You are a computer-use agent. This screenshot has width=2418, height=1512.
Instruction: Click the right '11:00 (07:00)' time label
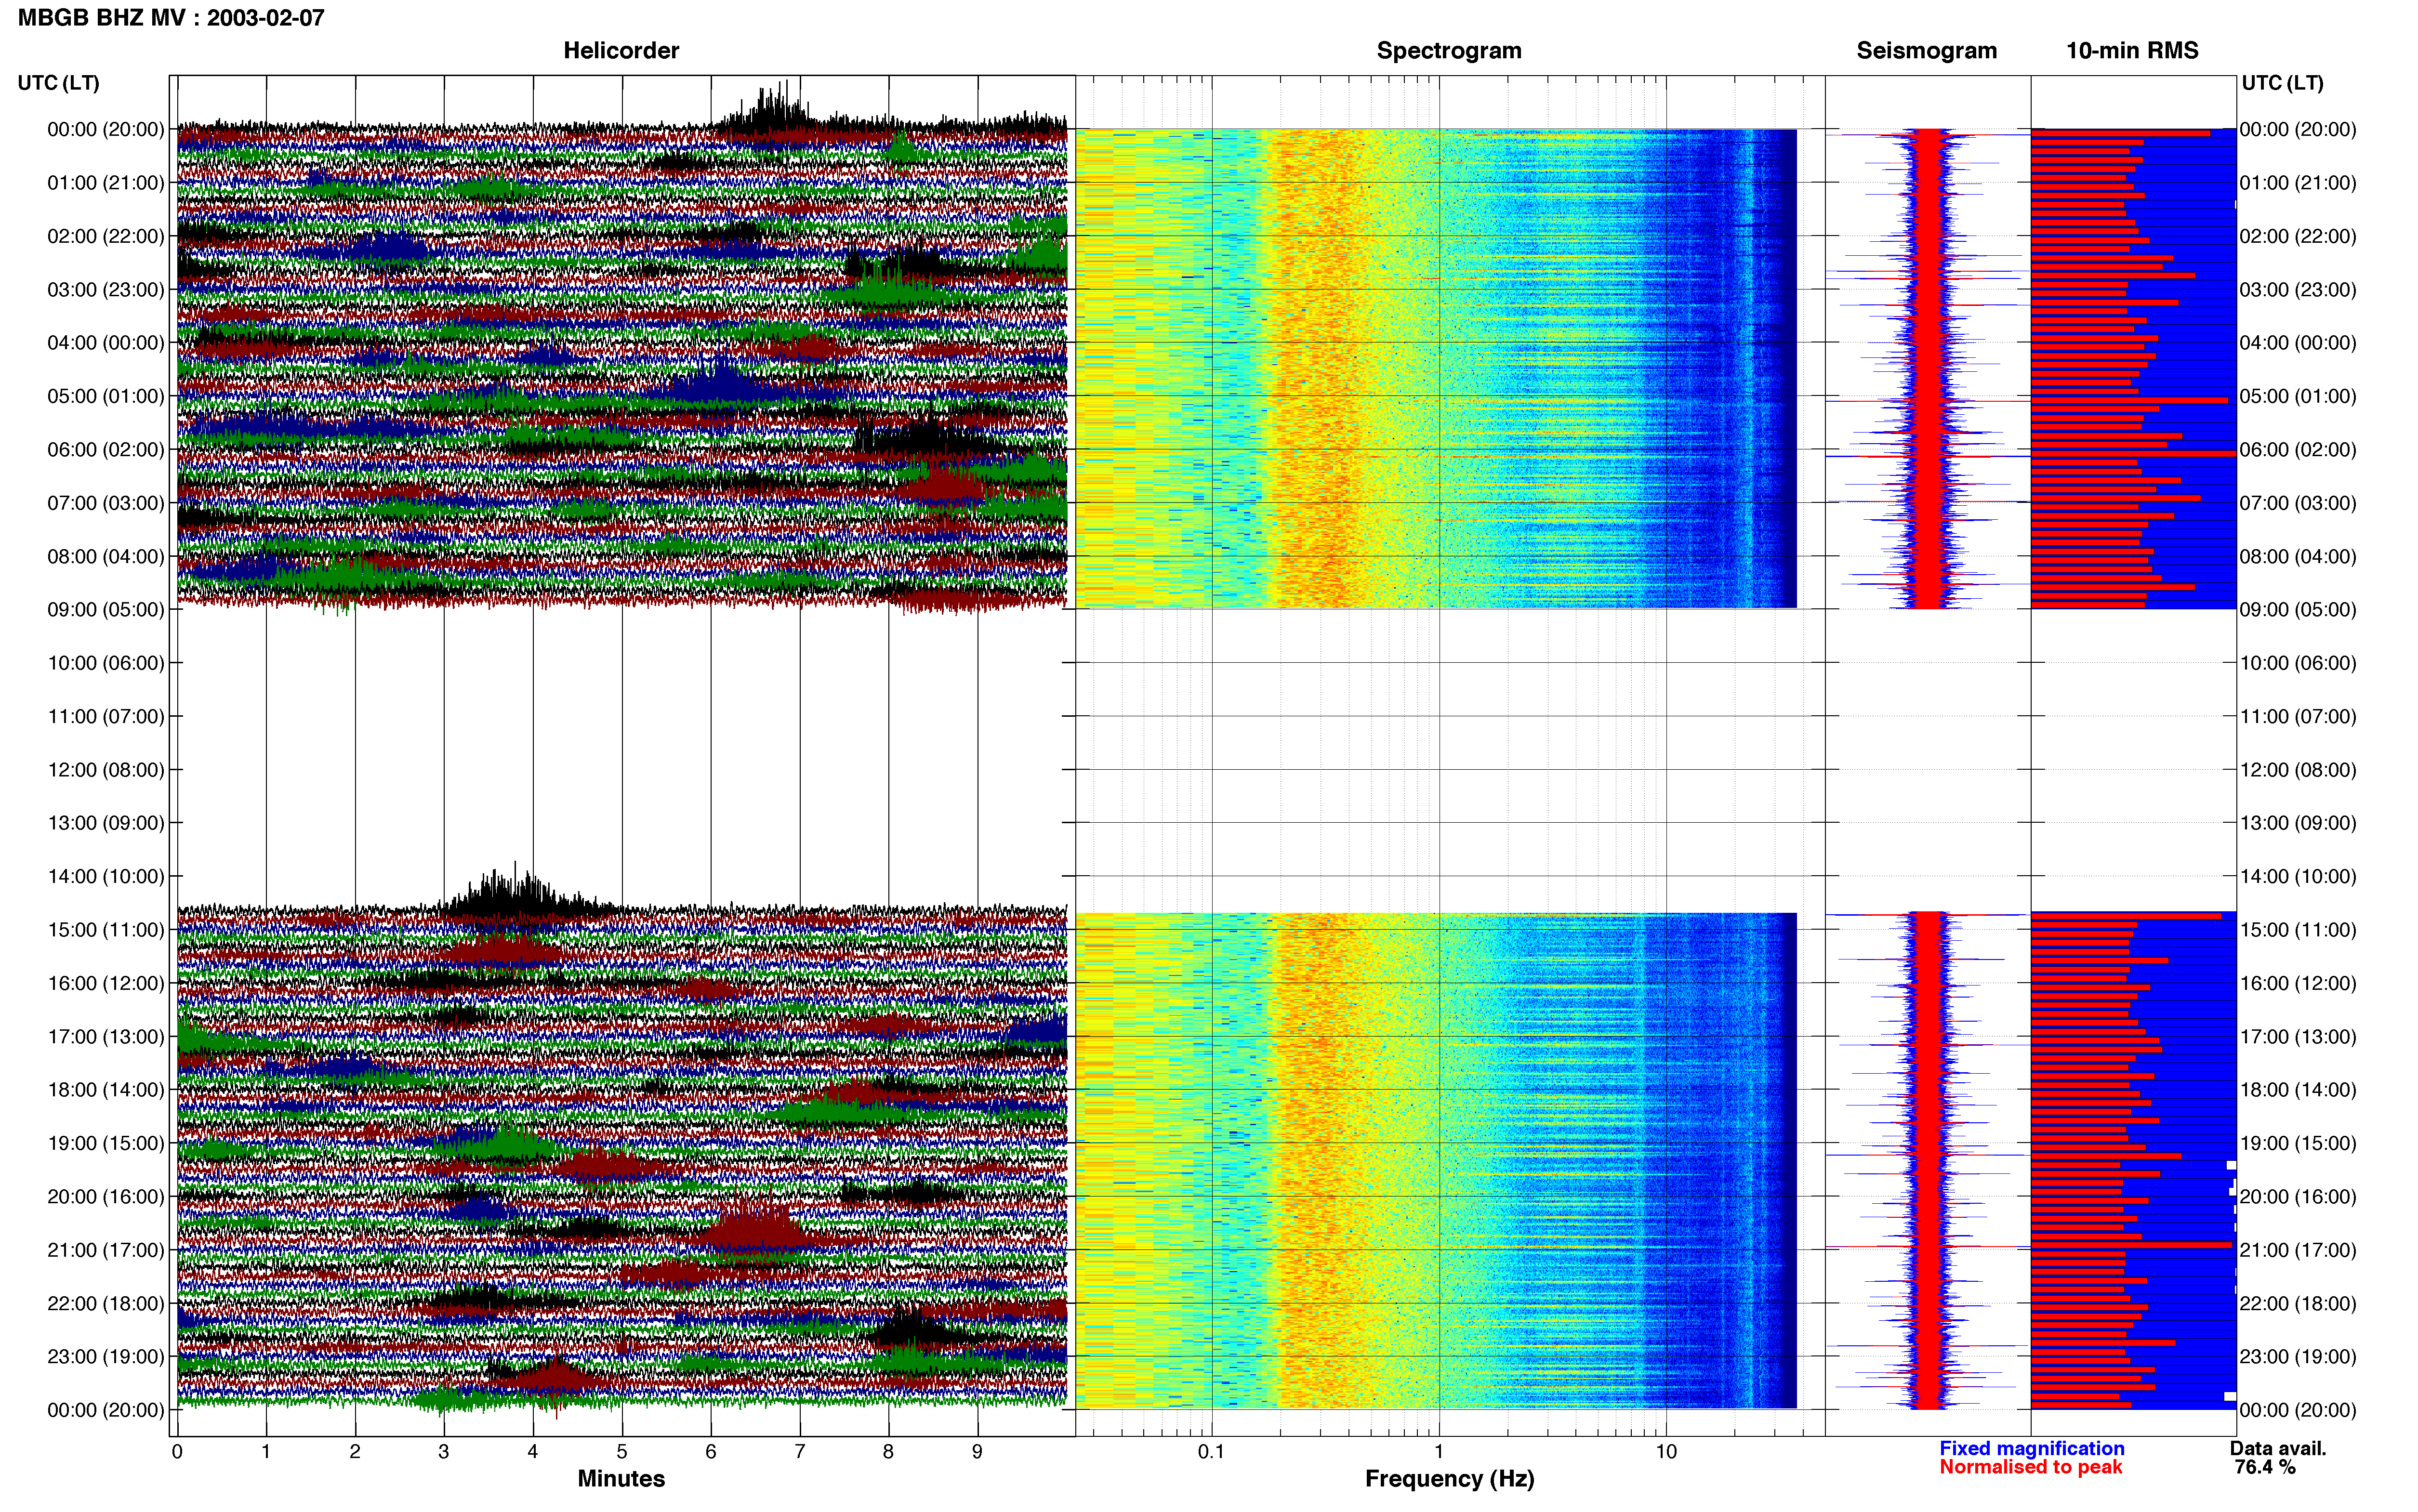pos(2298,716)
